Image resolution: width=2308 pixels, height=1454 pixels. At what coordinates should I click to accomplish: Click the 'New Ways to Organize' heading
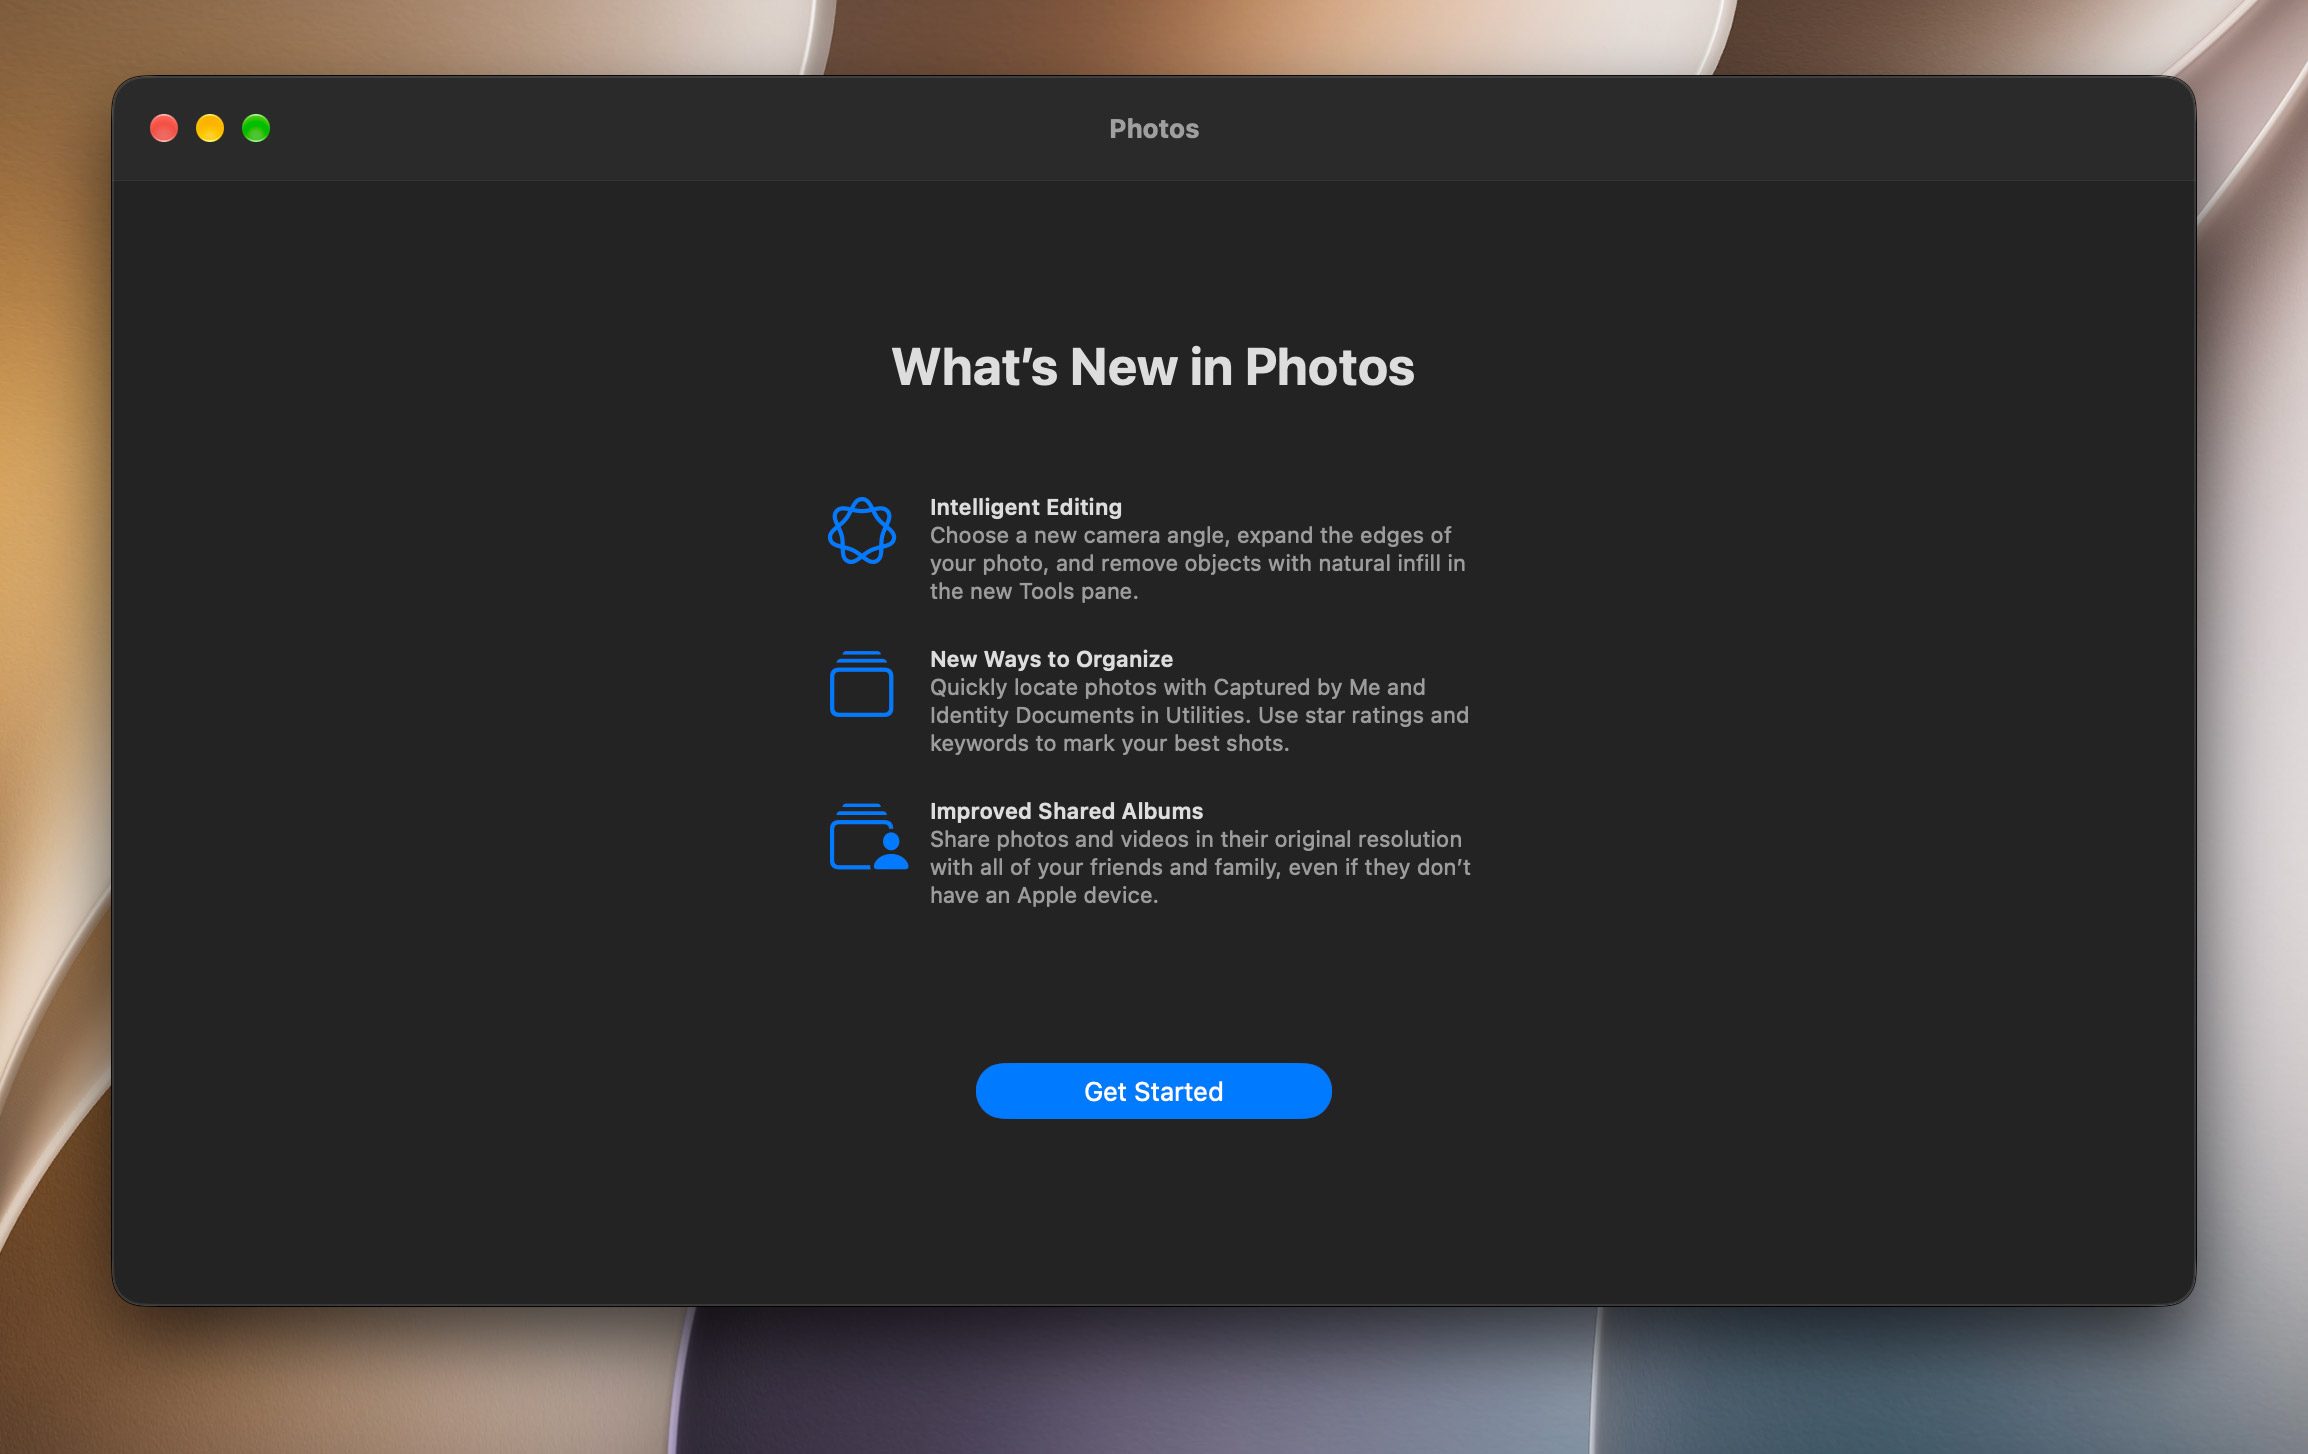coord(1051,659)
